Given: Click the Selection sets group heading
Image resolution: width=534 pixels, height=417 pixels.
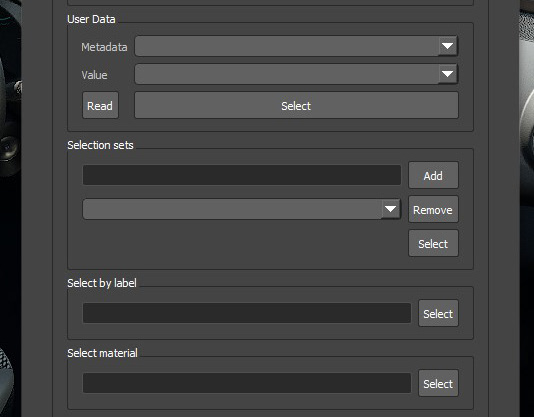Looking at the screenshot, I should click(100, 145).
